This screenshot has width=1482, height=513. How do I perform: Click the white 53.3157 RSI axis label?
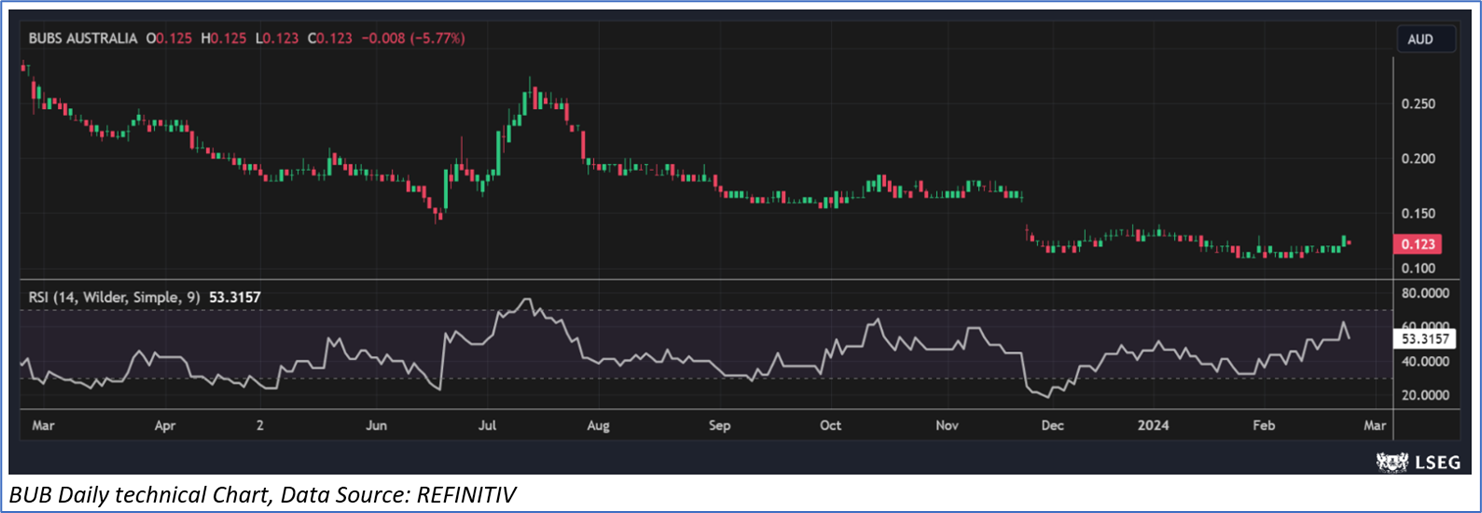[1423, 338]
